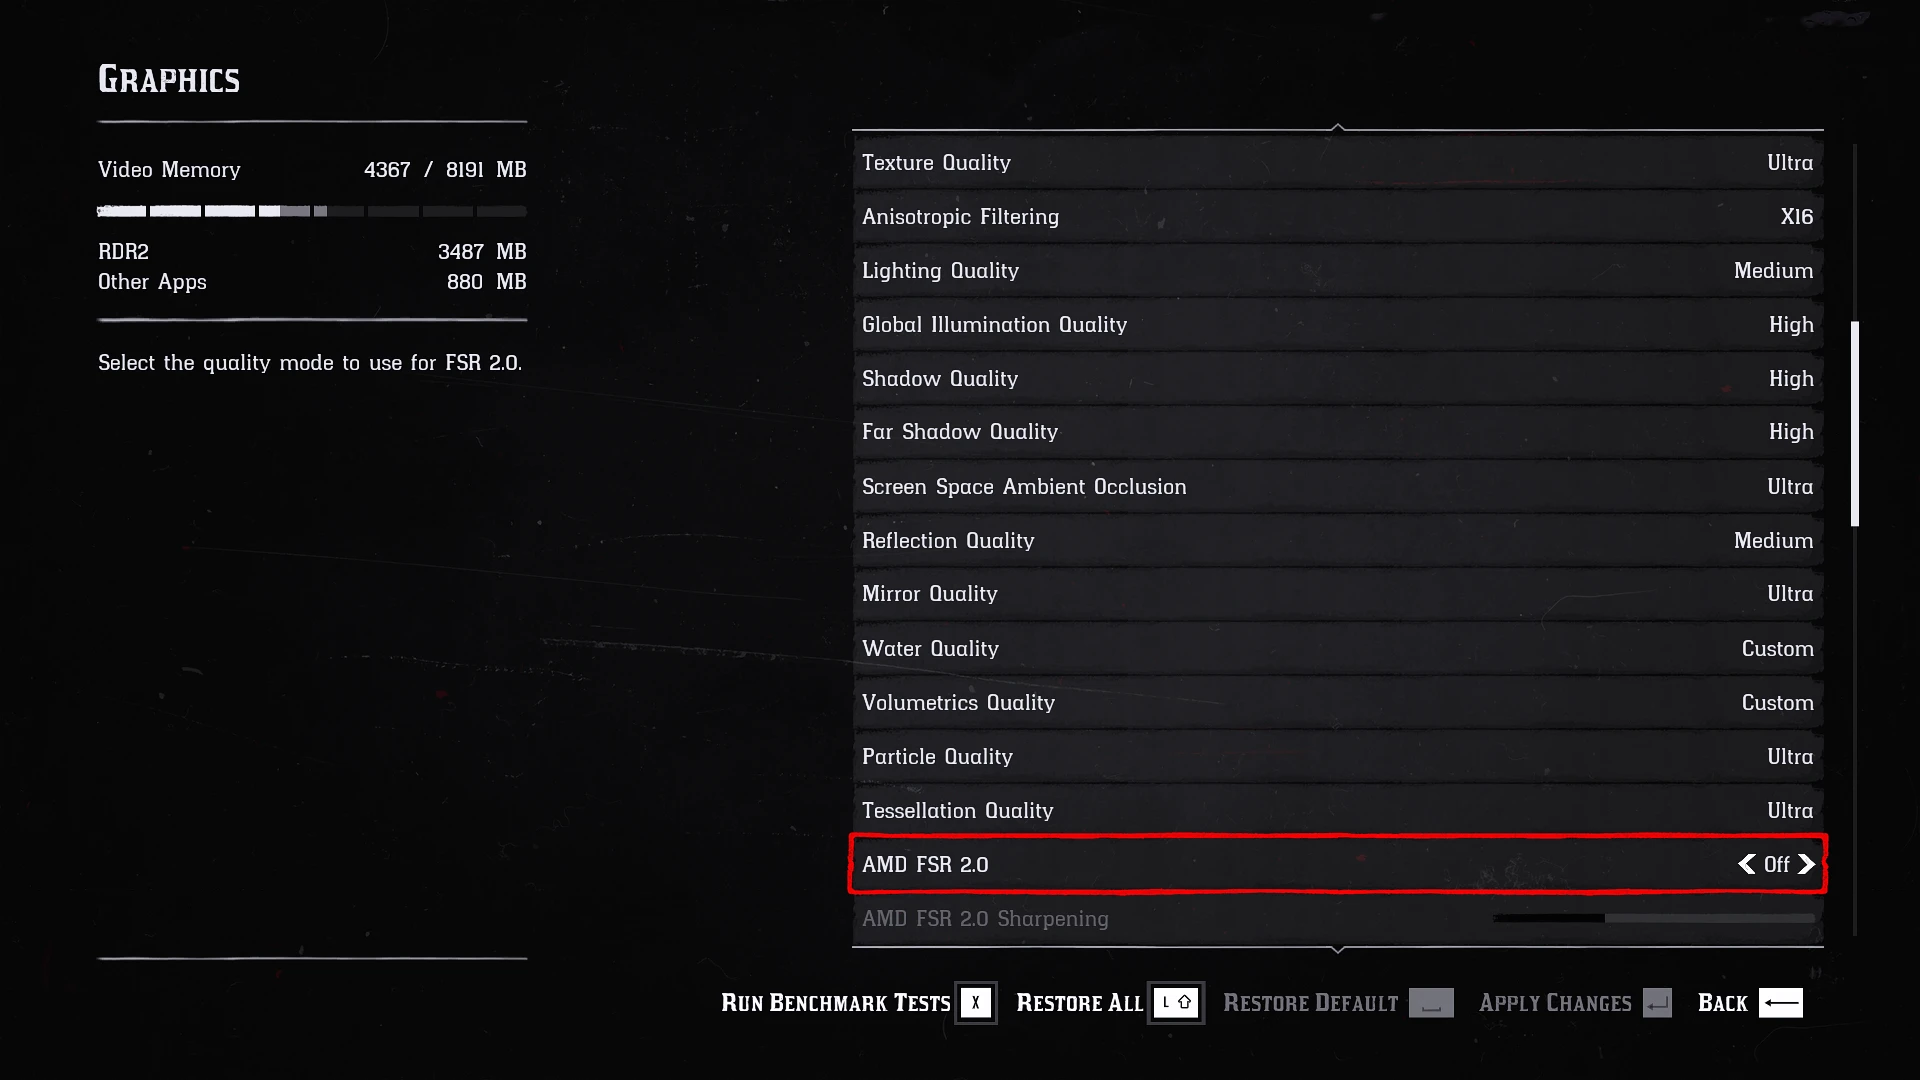1920x1080 pixels.
Task: Click Restore All settings icon
Action: pyautogui.click(x=1175, y=1002)
